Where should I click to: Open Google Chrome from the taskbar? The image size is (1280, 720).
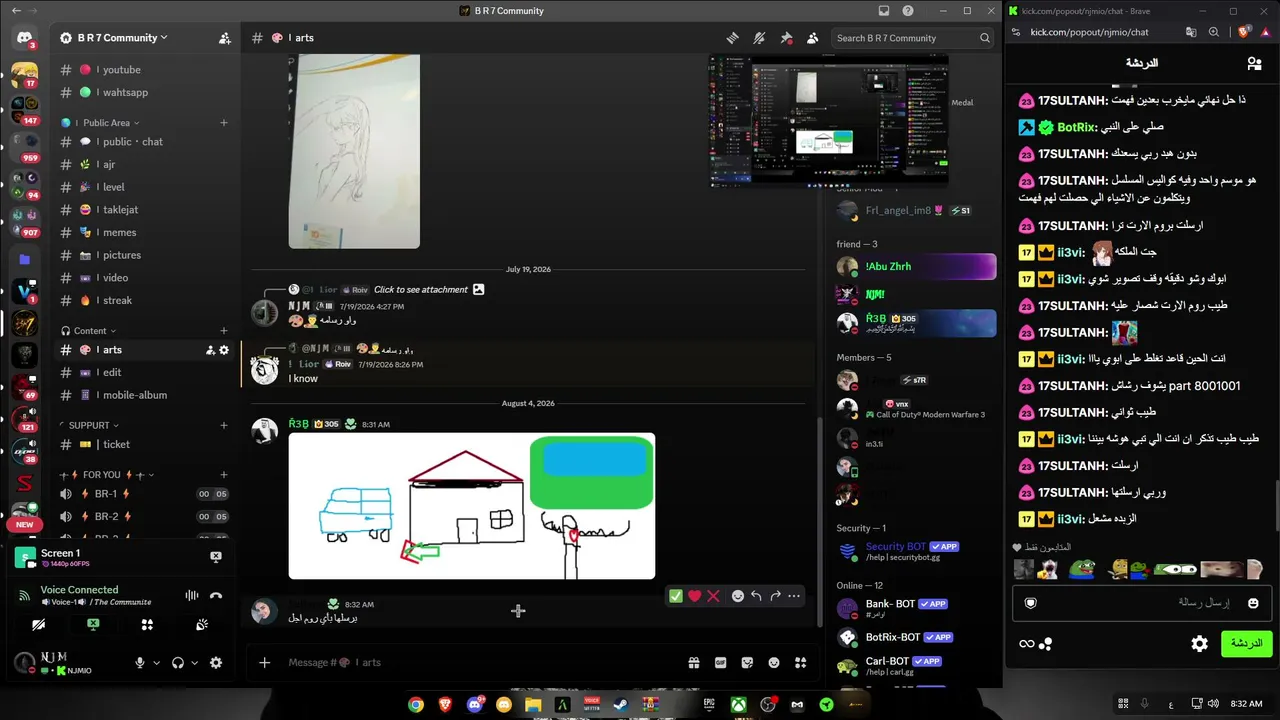point(416,705)
